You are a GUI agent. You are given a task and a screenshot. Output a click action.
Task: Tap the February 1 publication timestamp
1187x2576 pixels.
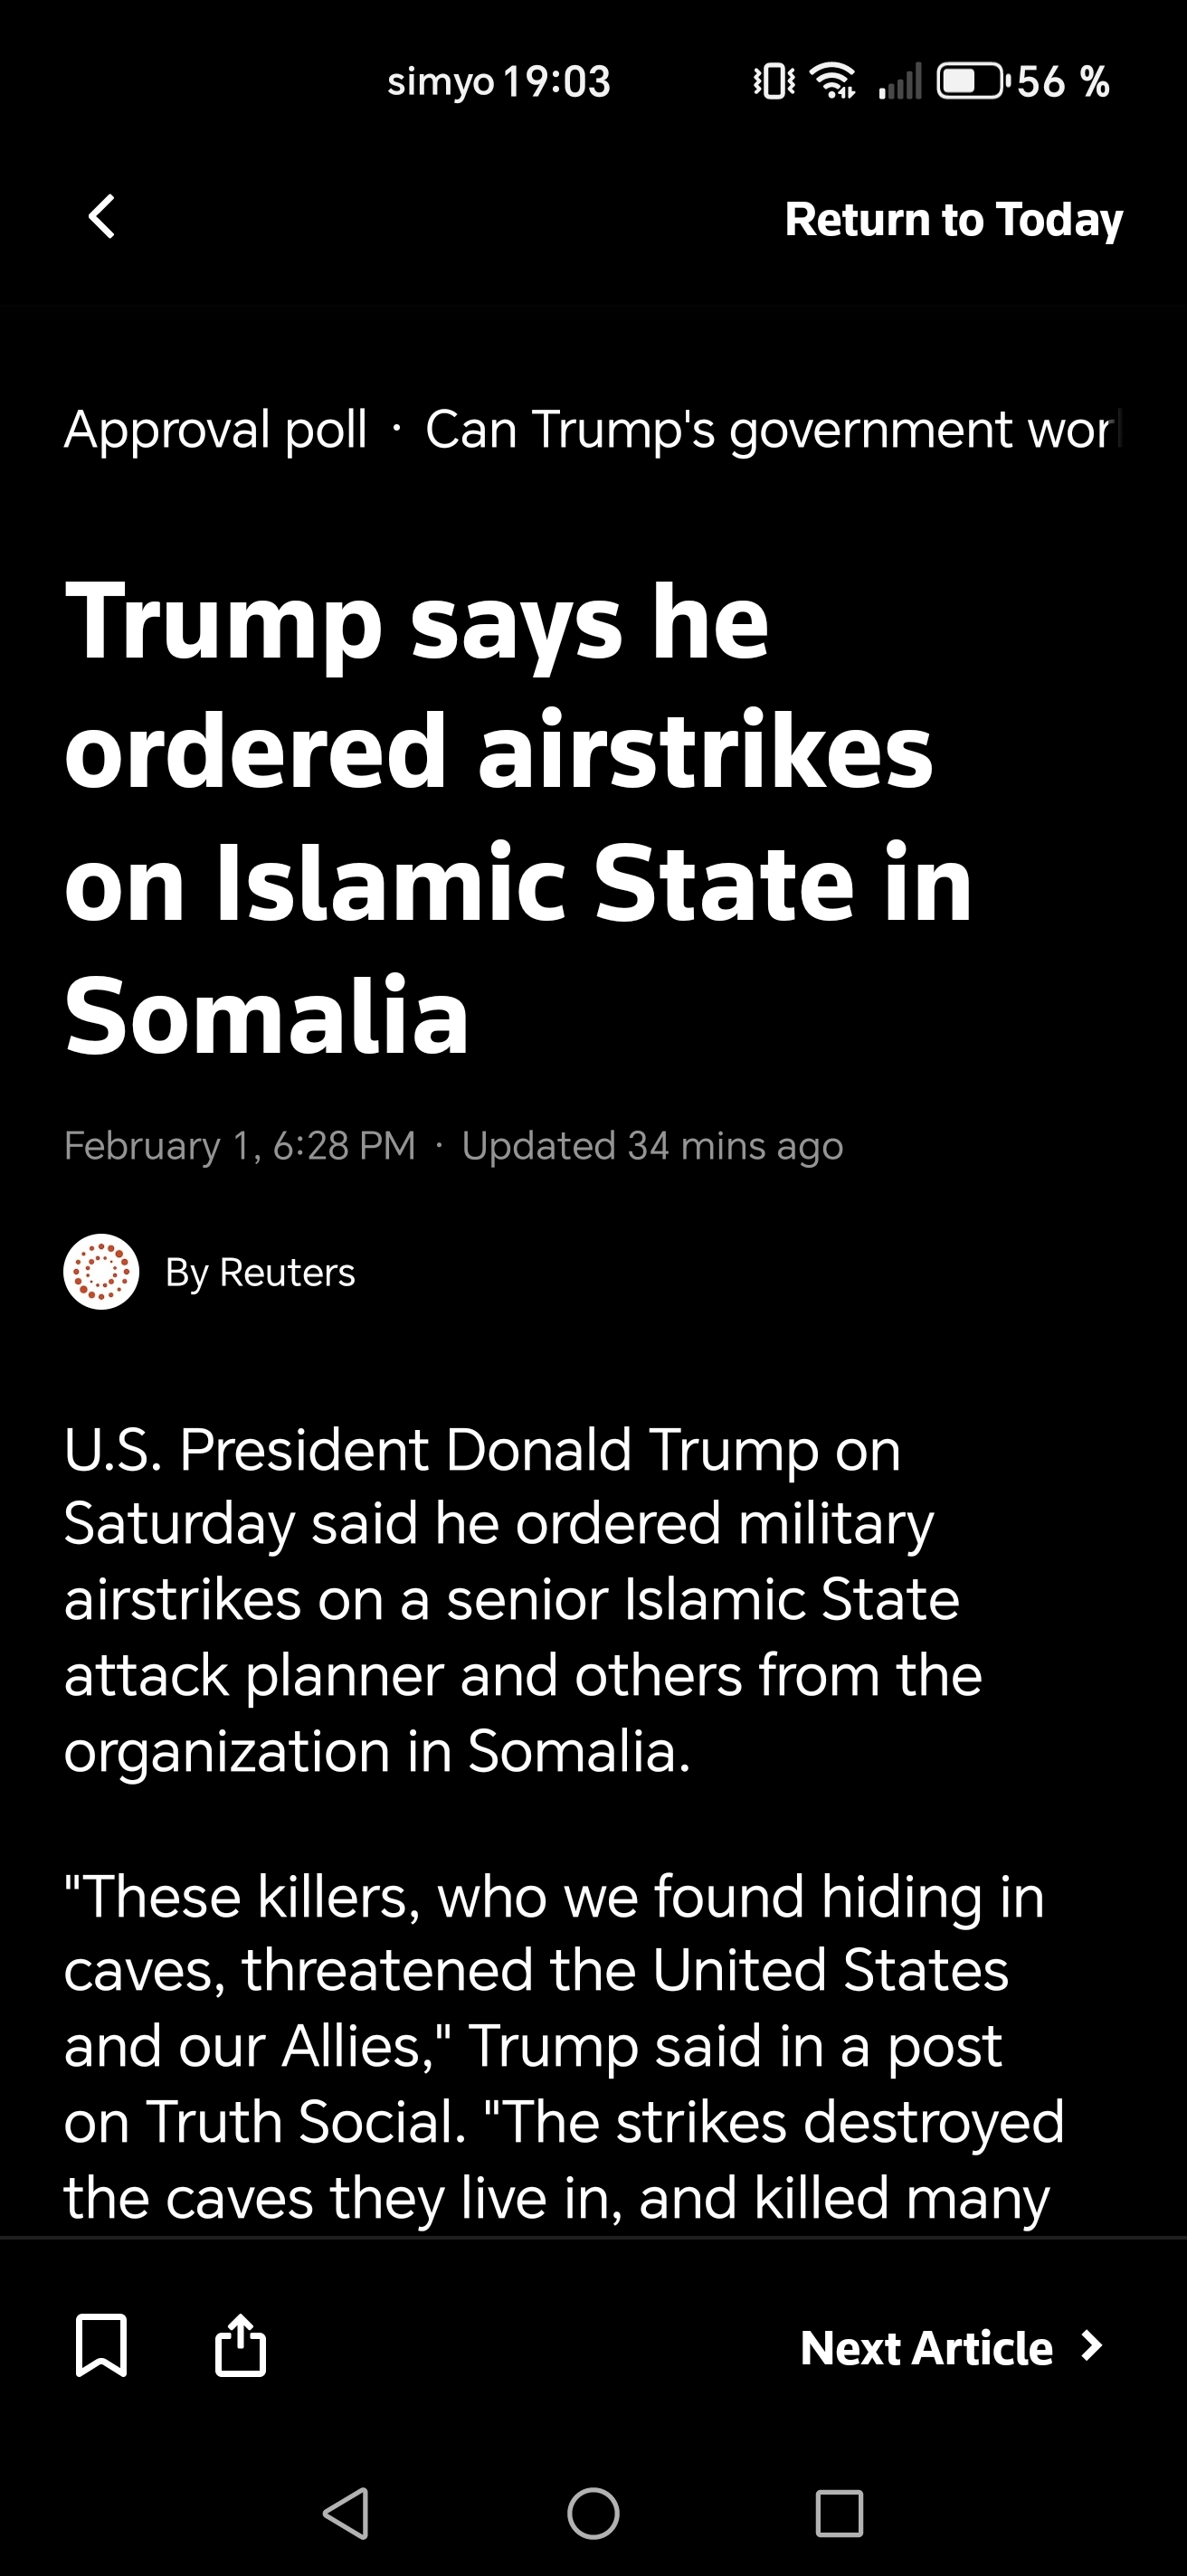click(x=240, y=1145)
